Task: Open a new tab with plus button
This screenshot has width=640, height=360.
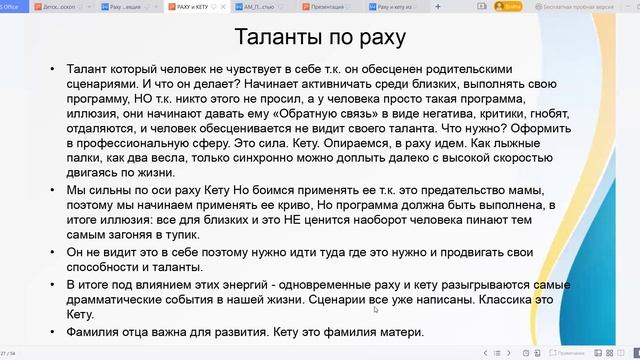Action: [438, 7]
